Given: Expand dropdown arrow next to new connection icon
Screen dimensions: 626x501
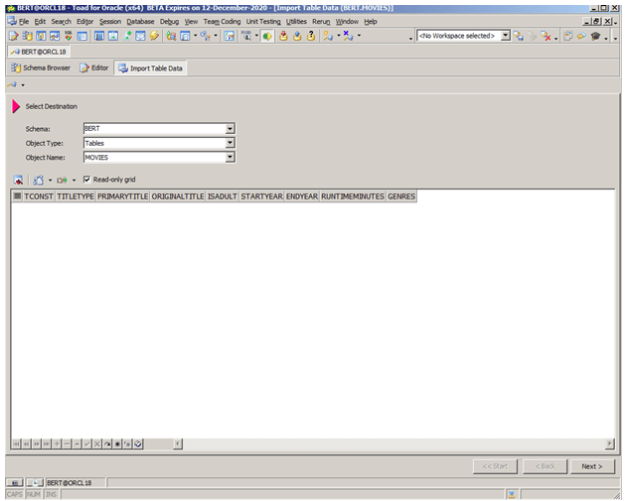Looking at the screenshot, I should (339, 36).
